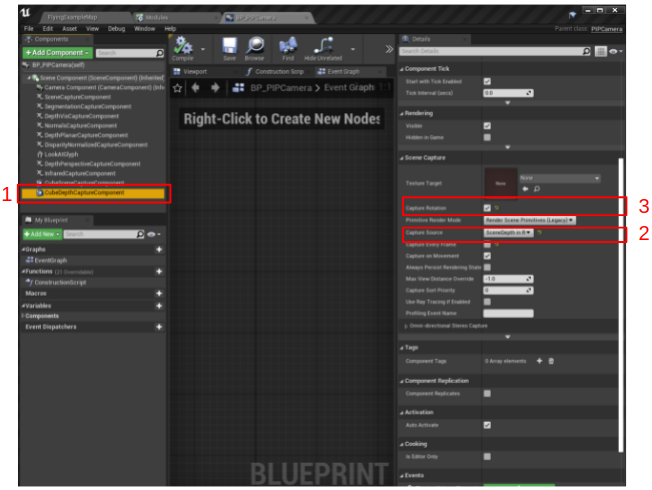Toggle Auto Activate checkbox
The height and width of the screenshot is (490, 652).
click(487, 425)
